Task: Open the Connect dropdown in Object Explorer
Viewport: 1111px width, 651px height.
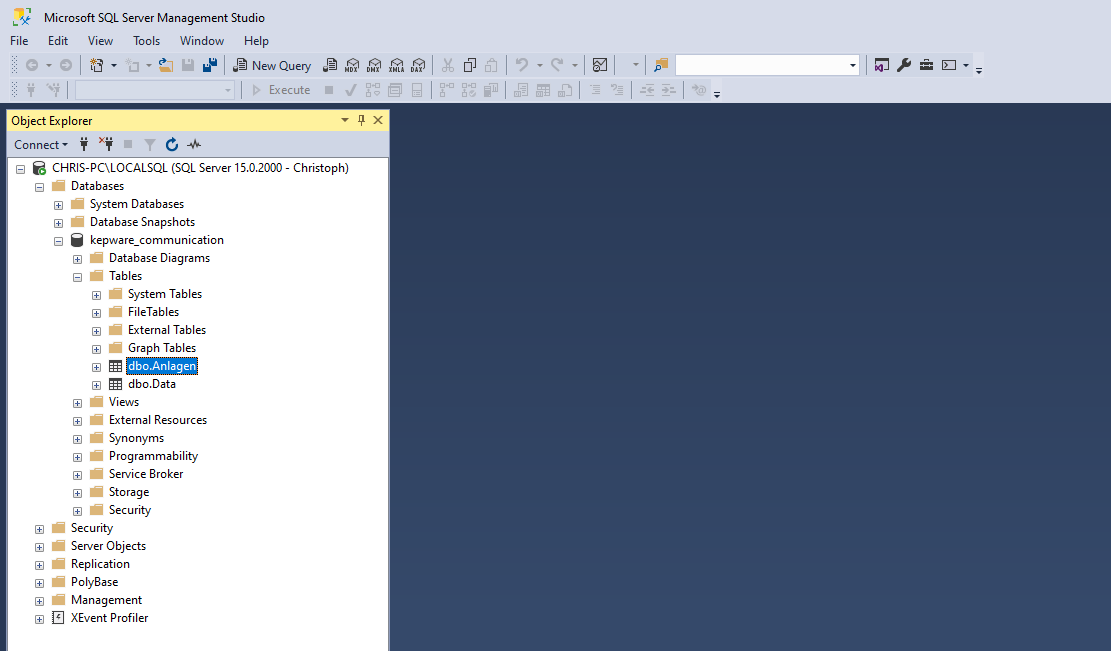Action: click(x=41, y=145)
